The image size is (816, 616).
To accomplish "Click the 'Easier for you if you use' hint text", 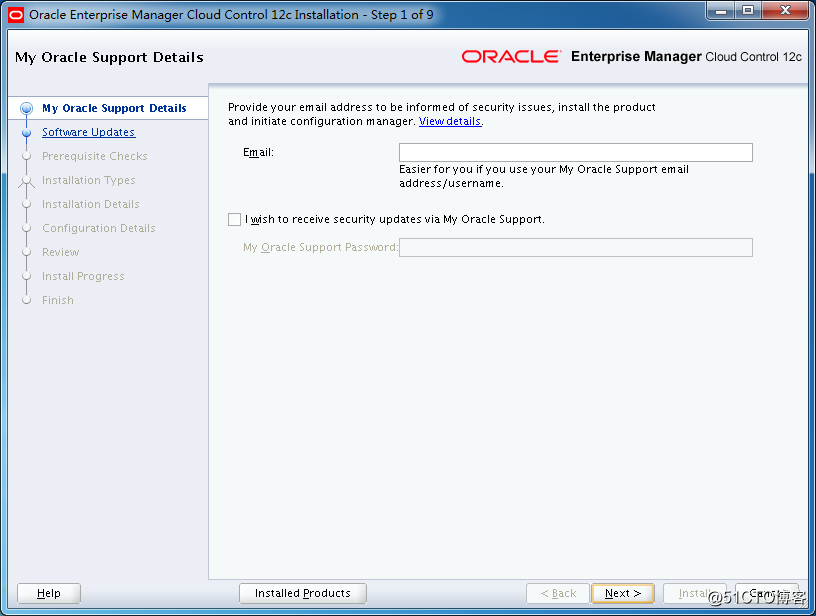I will coord(544,176).
